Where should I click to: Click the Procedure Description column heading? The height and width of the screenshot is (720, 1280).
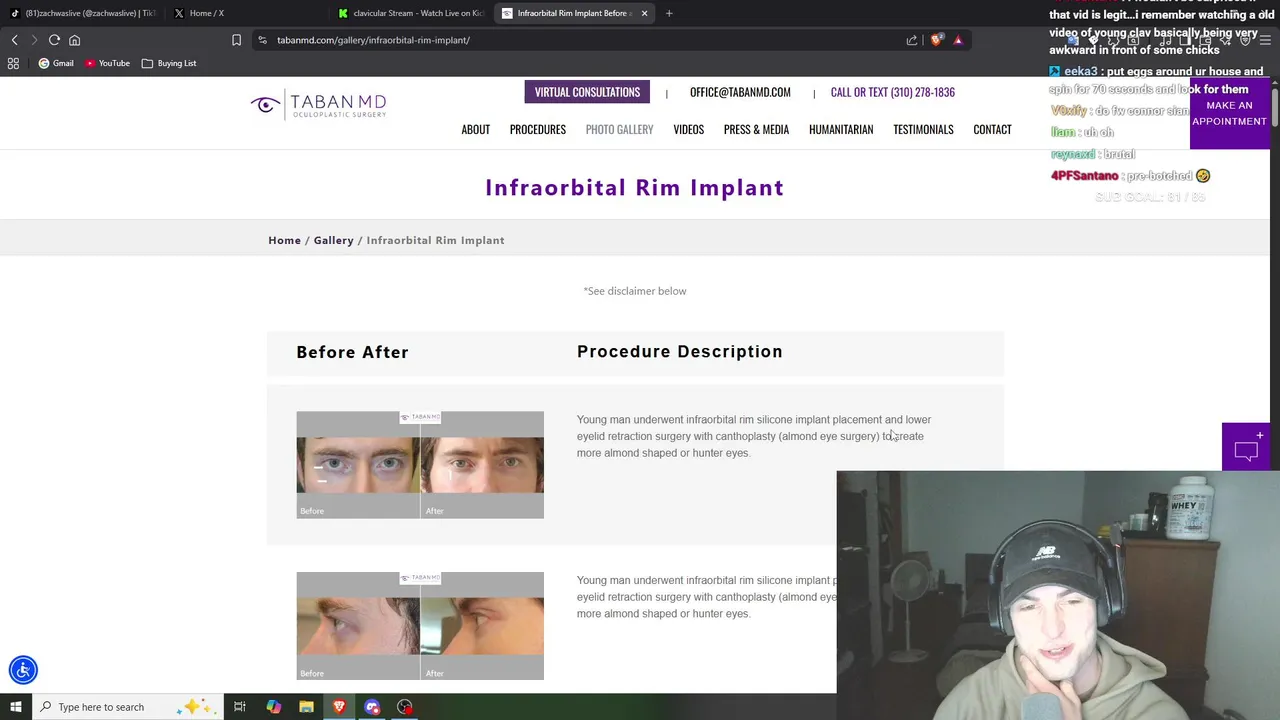(x=680, y=352)
